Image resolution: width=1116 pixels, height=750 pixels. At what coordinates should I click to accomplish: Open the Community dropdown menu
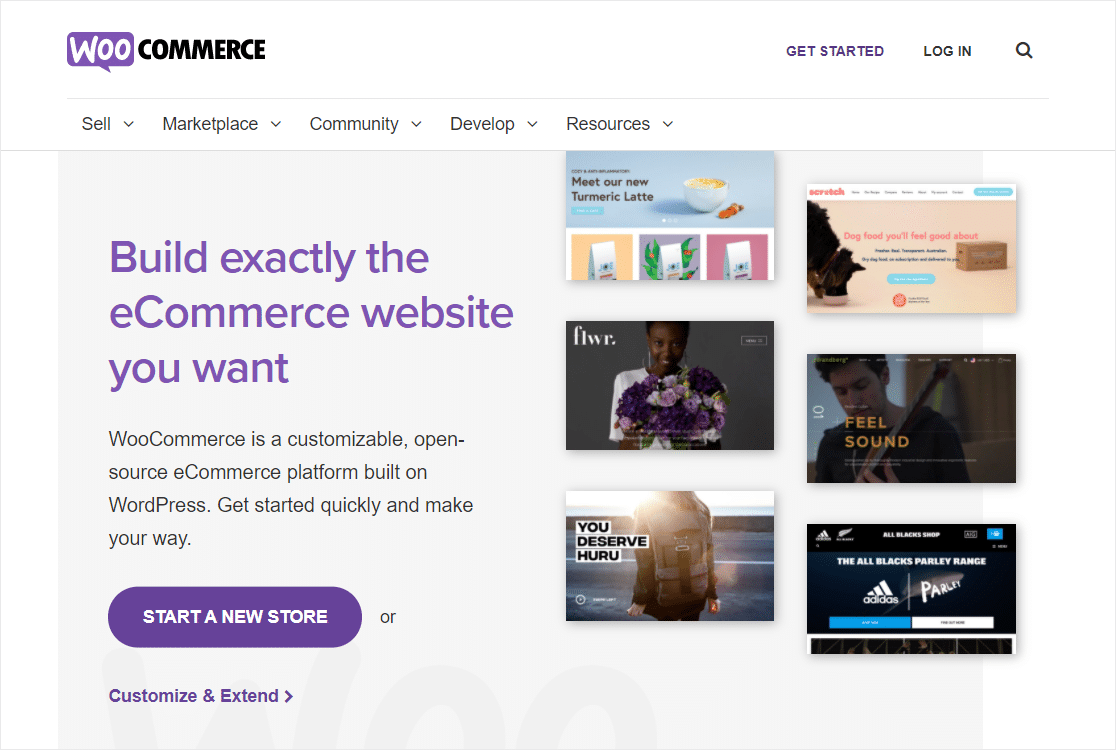click(365, 124)
